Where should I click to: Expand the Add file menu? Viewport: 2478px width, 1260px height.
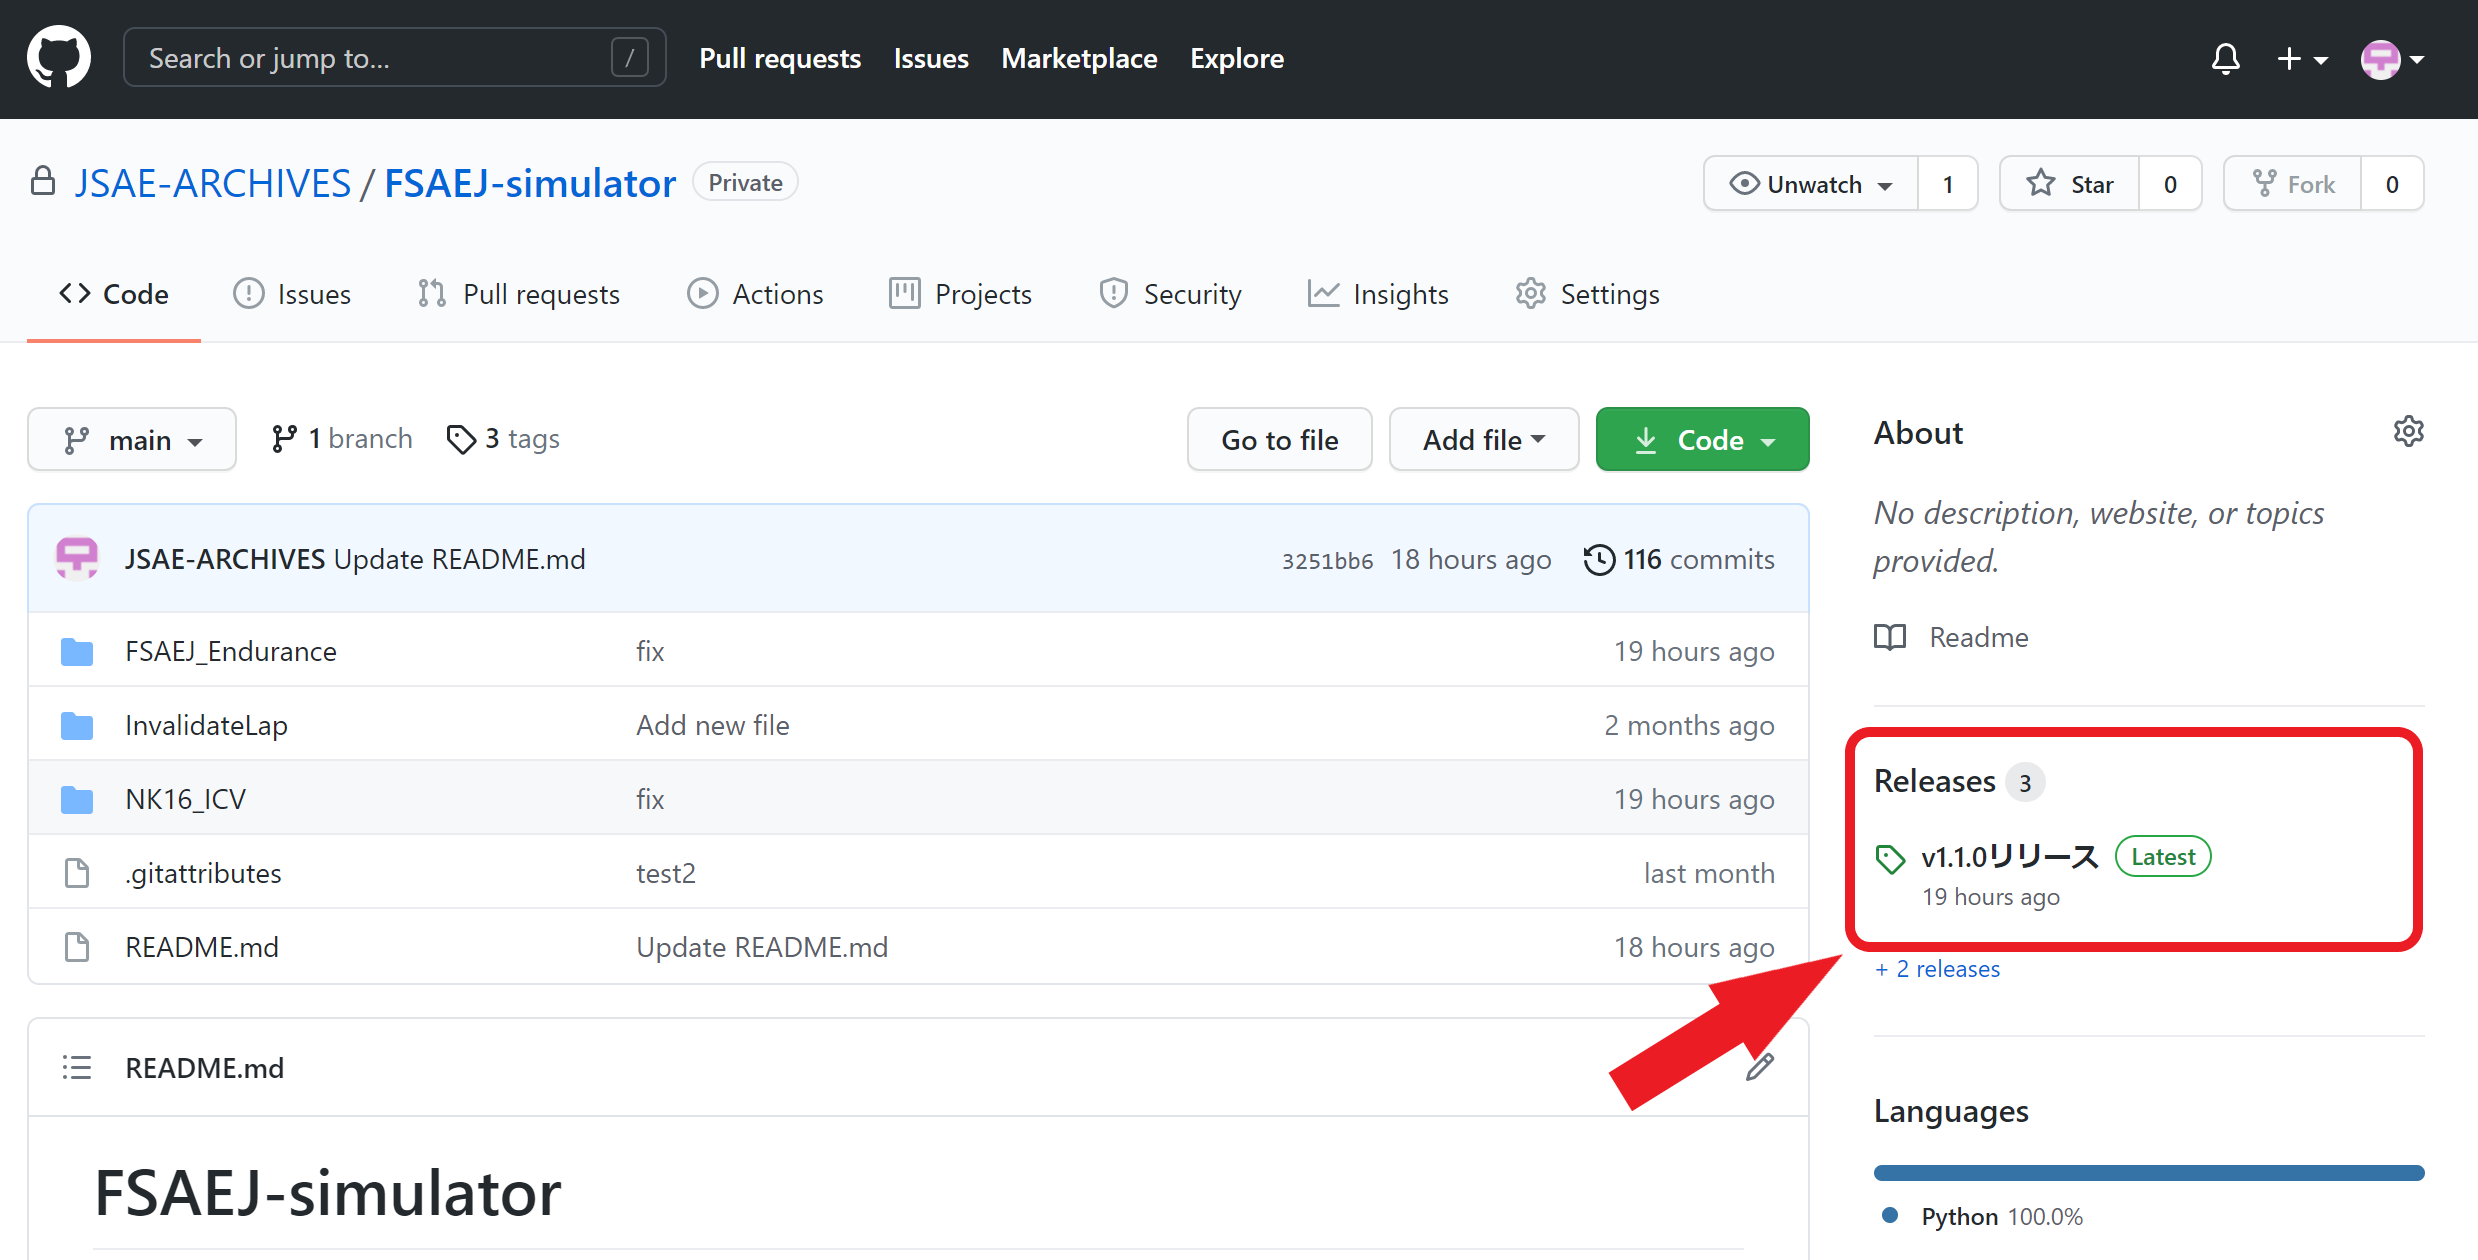click(1483, 440)
